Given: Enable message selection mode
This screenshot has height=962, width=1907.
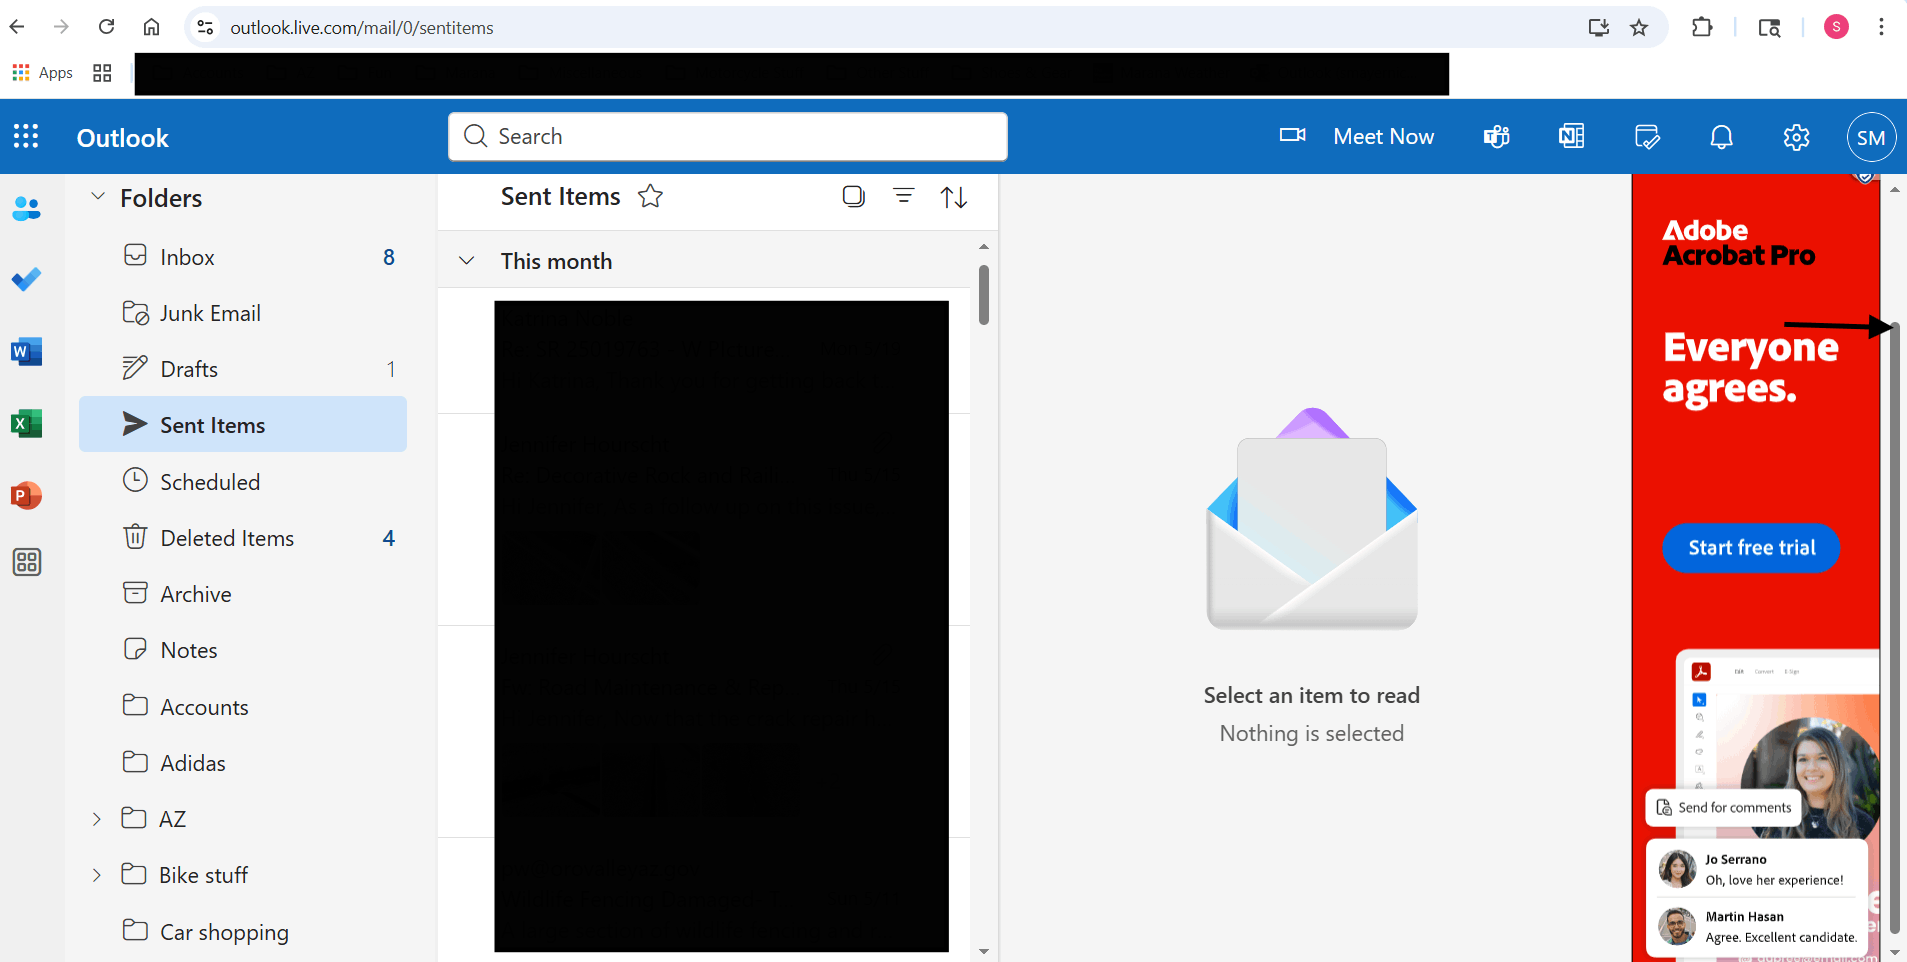Looking at the screenshot, I should [x=853, y=197].
